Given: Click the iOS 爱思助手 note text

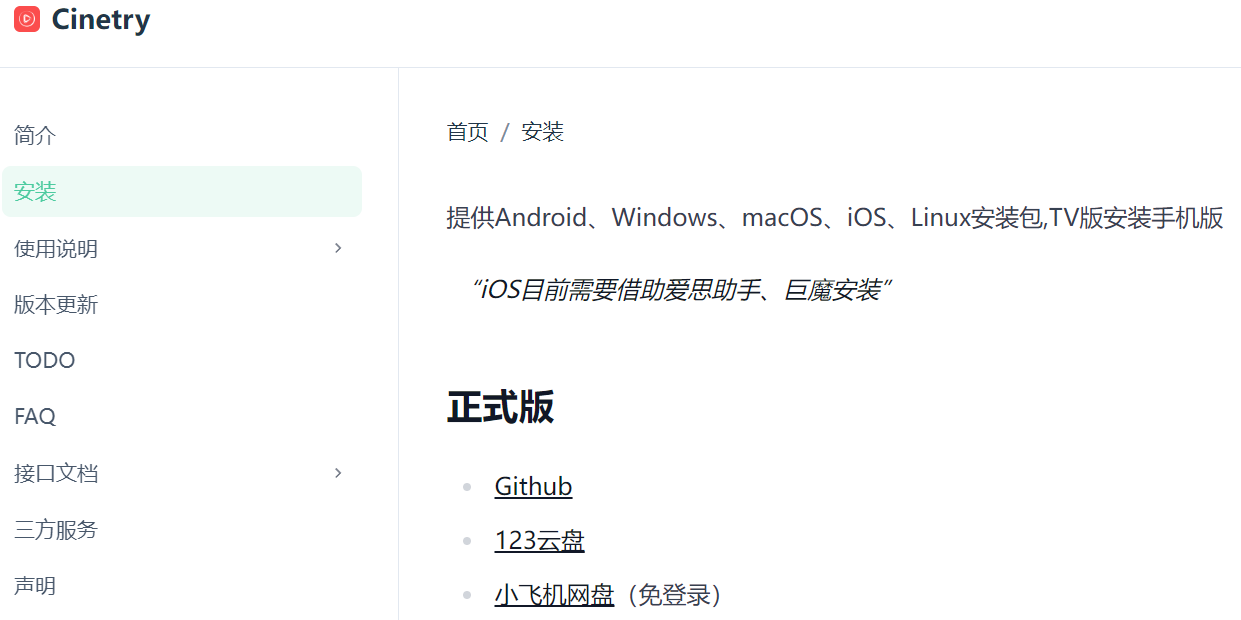Looking at the screenshot, I should click(x=680, y=289).
